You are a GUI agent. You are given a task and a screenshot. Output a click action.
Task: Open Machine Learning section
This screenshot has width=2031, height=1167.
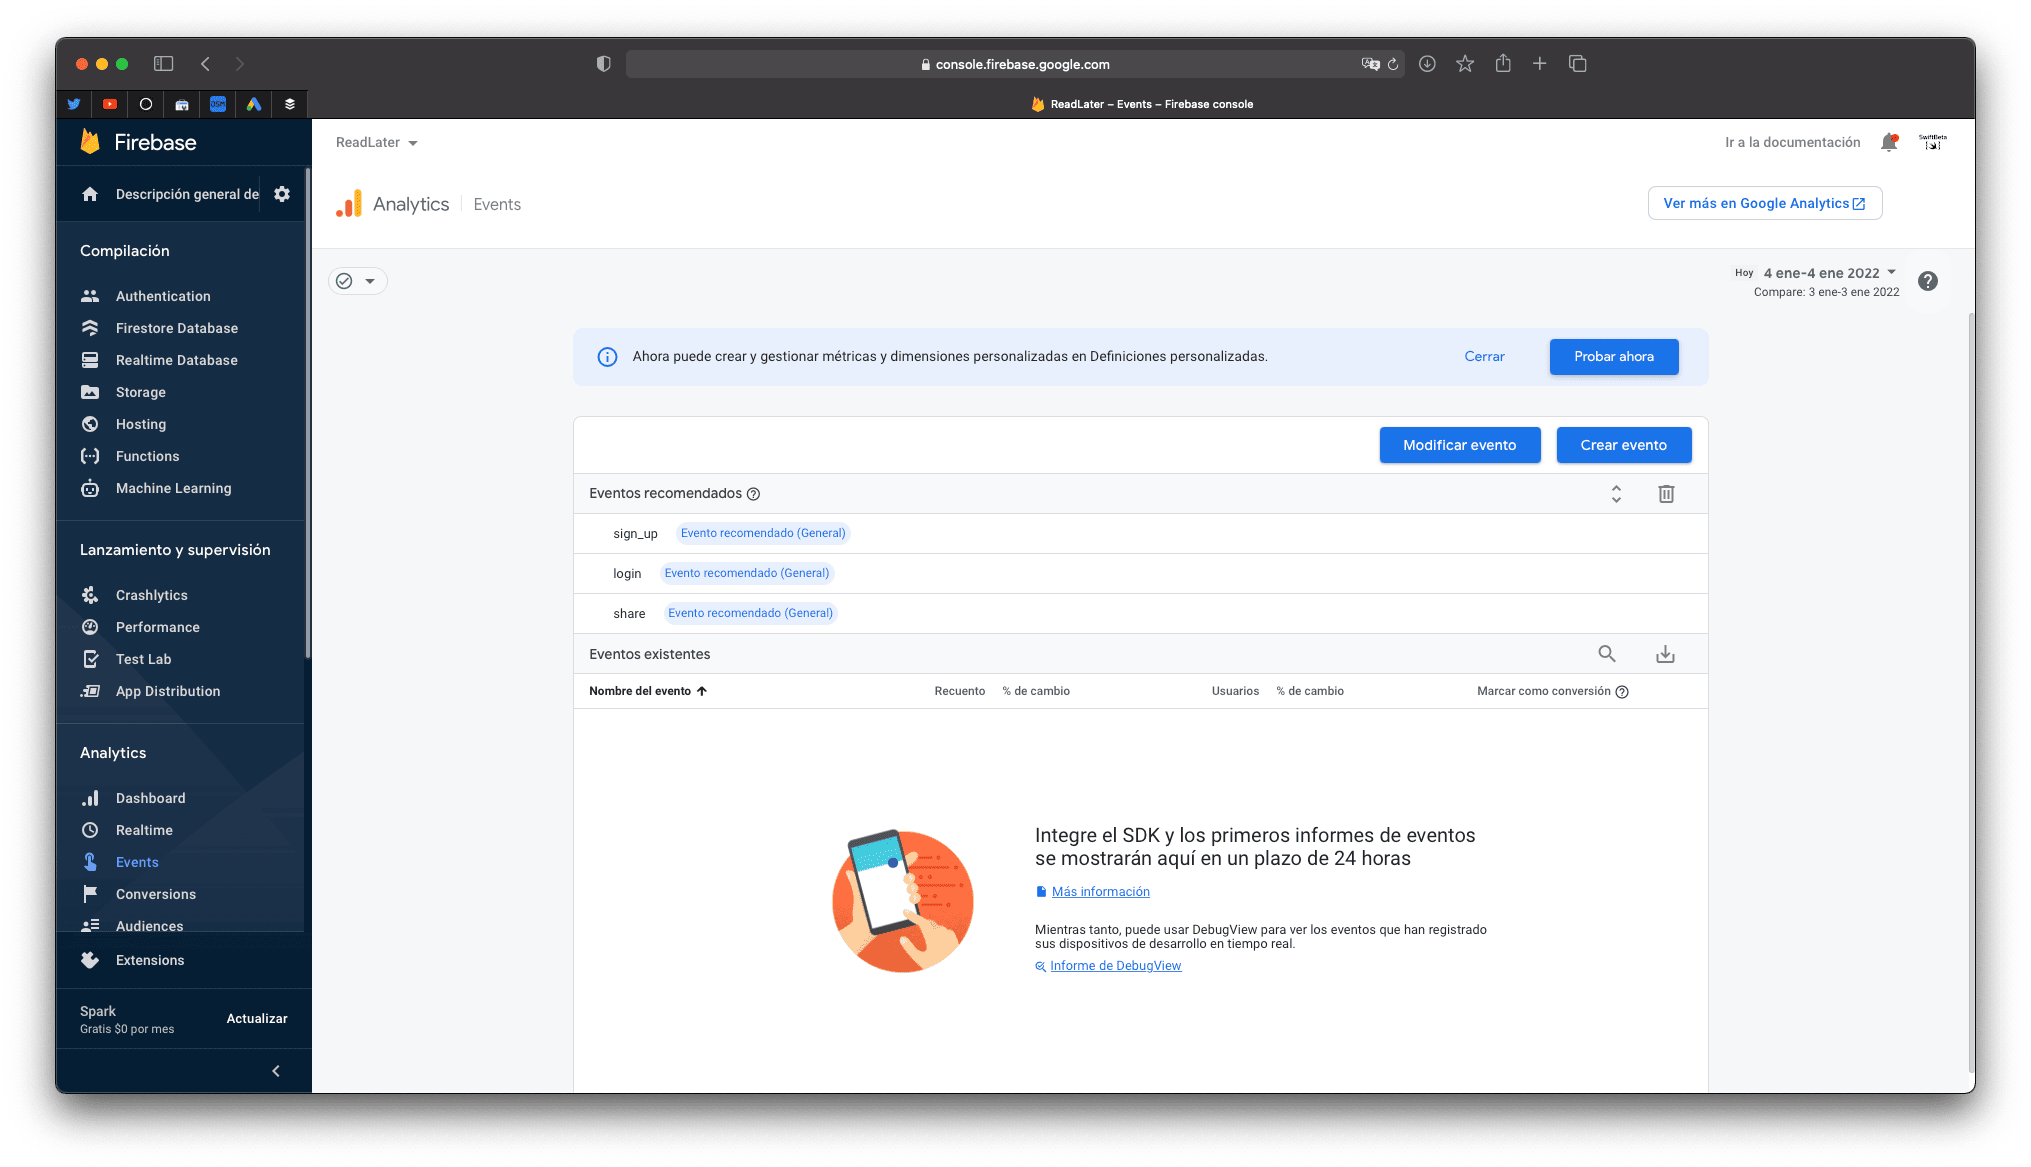[173, 488]
